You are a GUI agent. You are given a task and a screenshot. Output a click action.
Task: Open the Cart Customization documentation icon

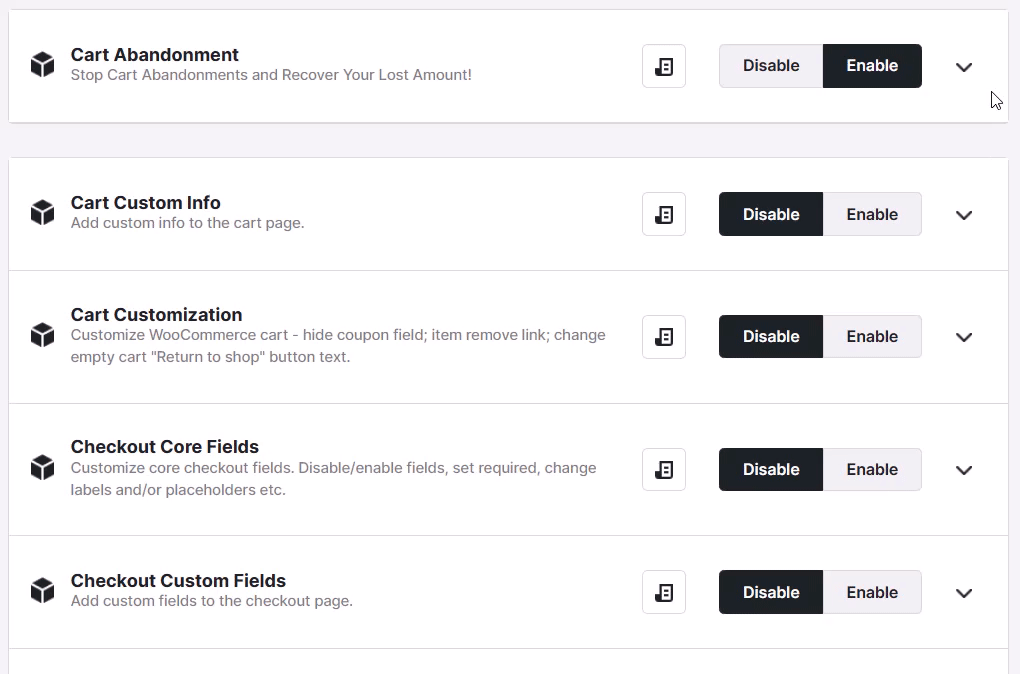click(x=664, y=336)
